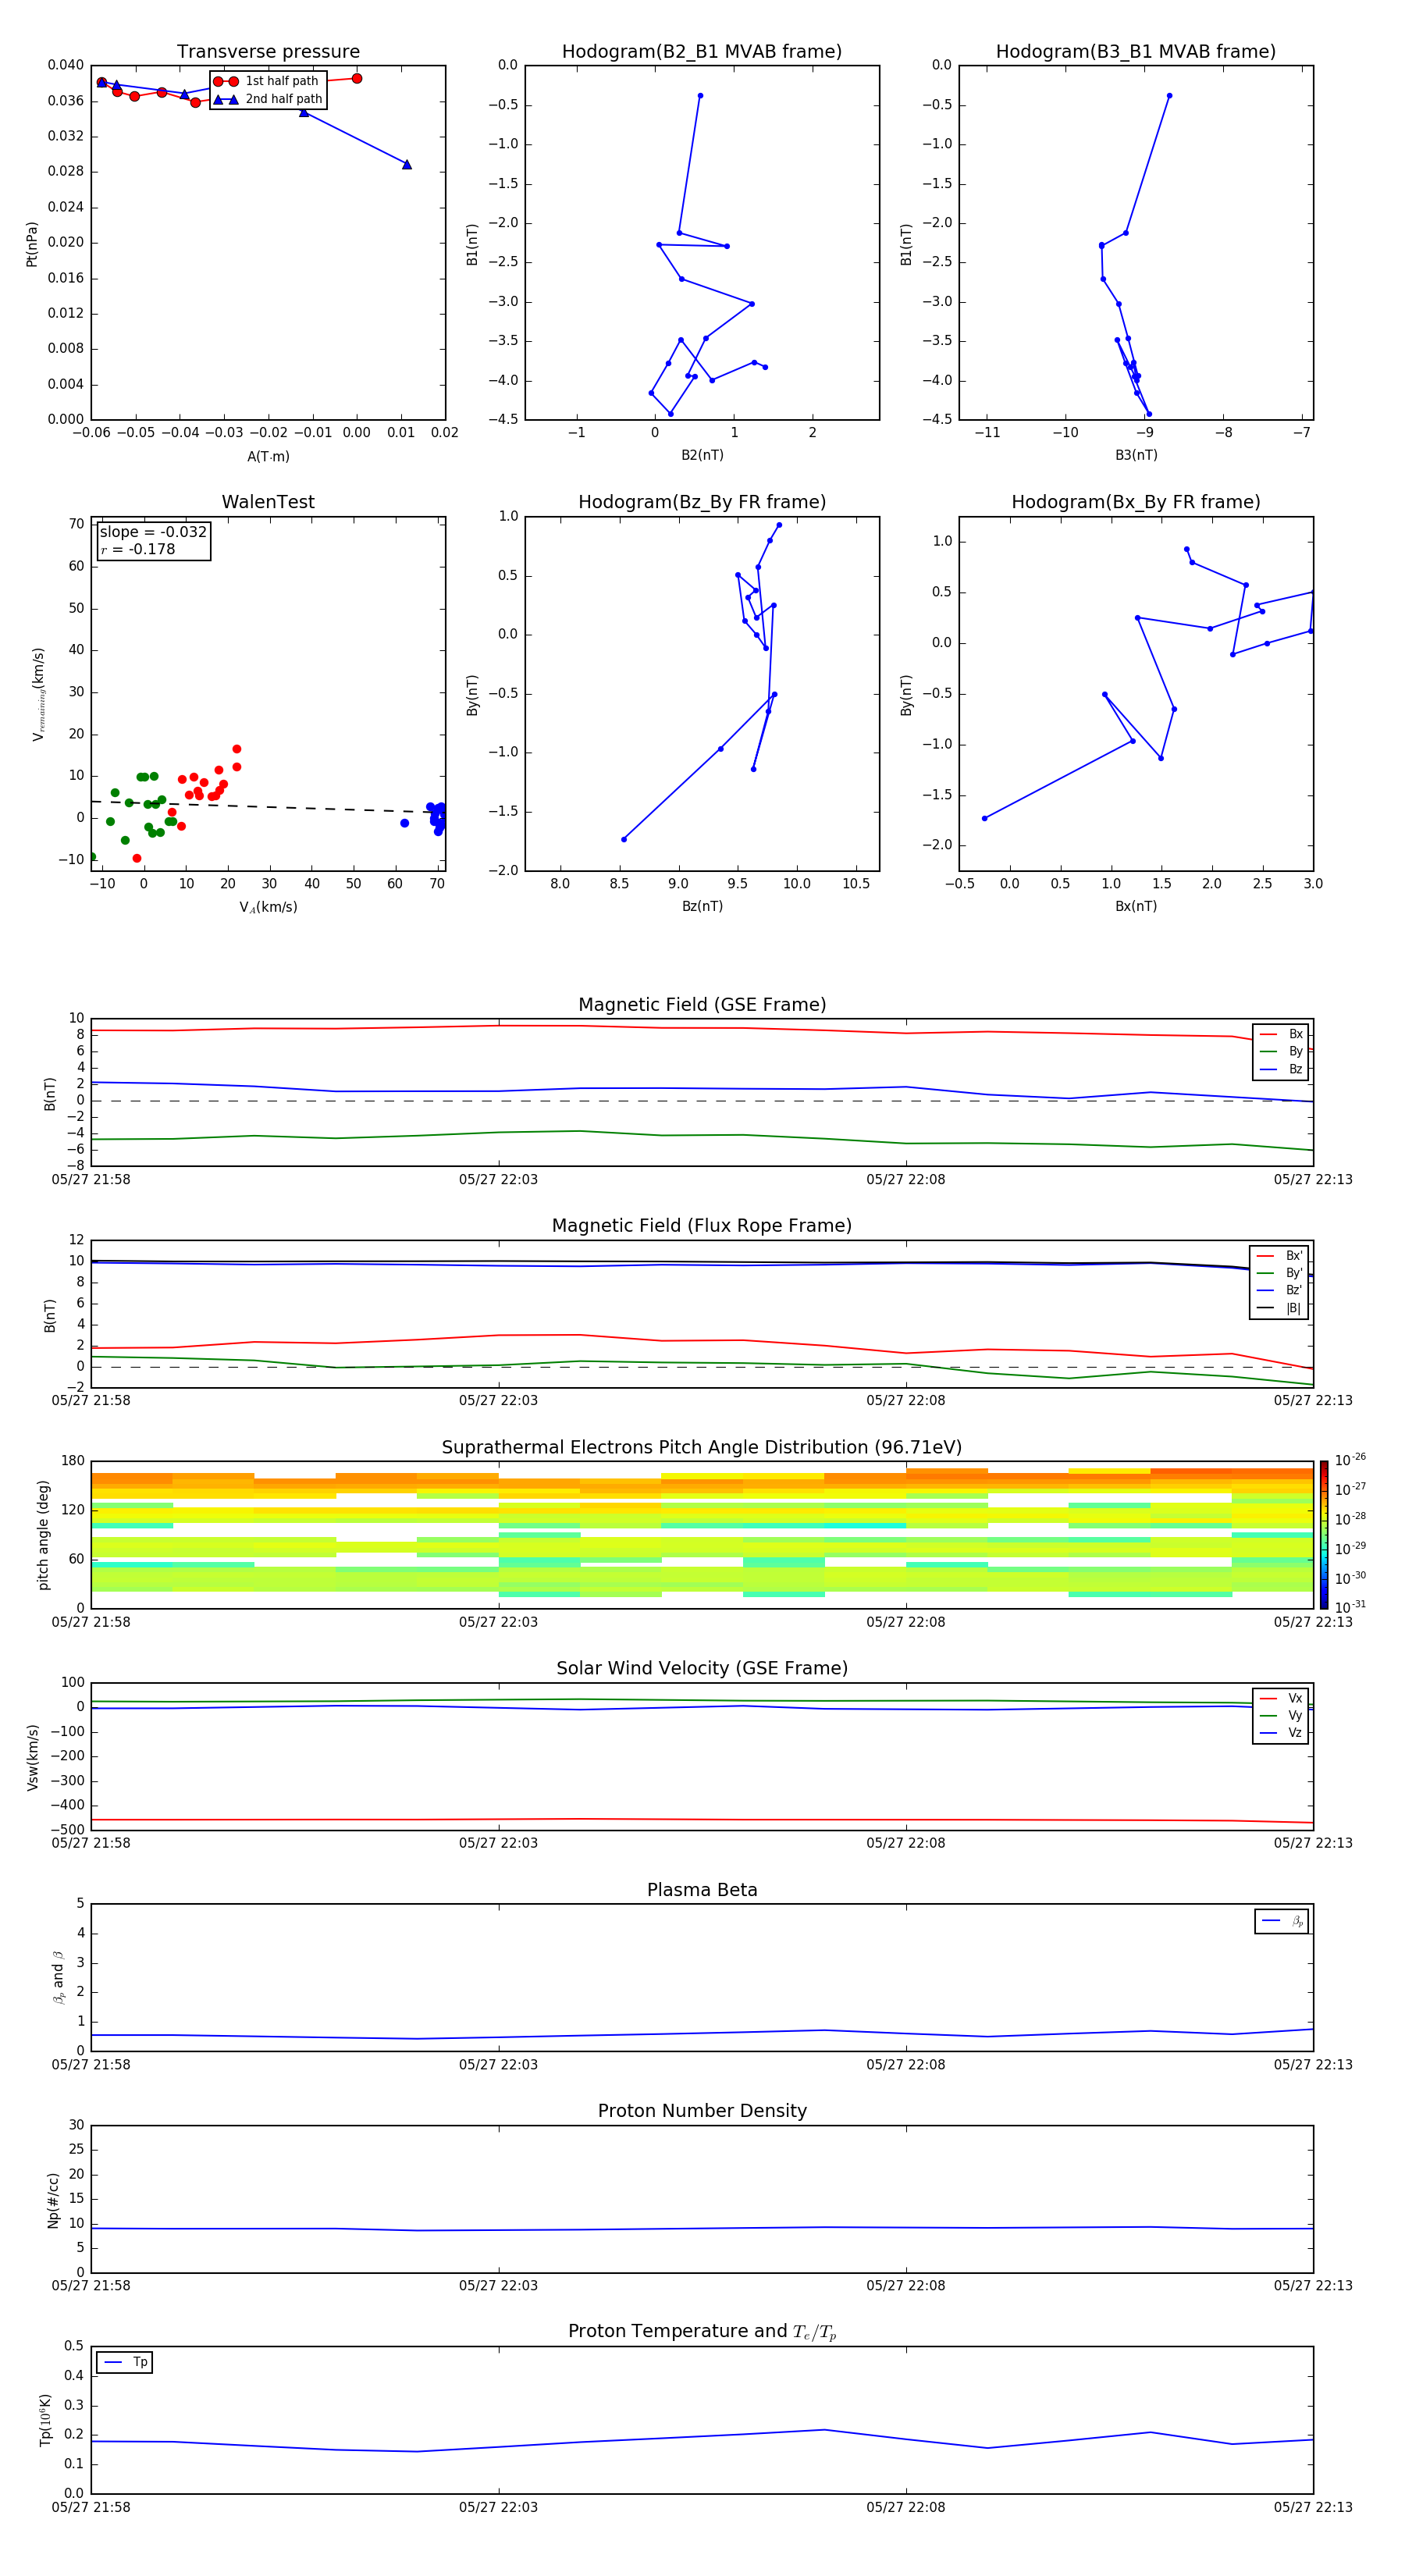This screenshot has height=2576, width=1405.
Task: Click the 'Hodogram(B2_B1 MVAB frame)' title
Action: 702,52
